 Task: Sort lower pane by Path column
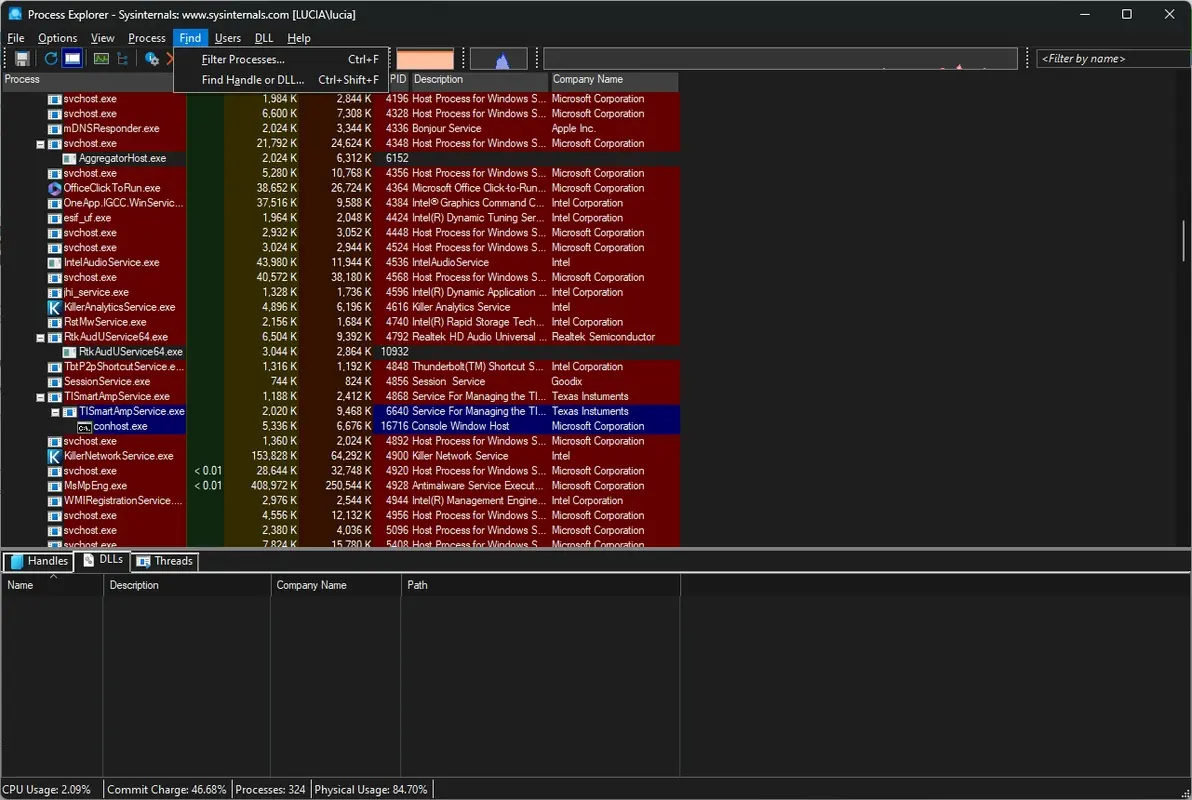pyautogui.click(x=541, y=585)
